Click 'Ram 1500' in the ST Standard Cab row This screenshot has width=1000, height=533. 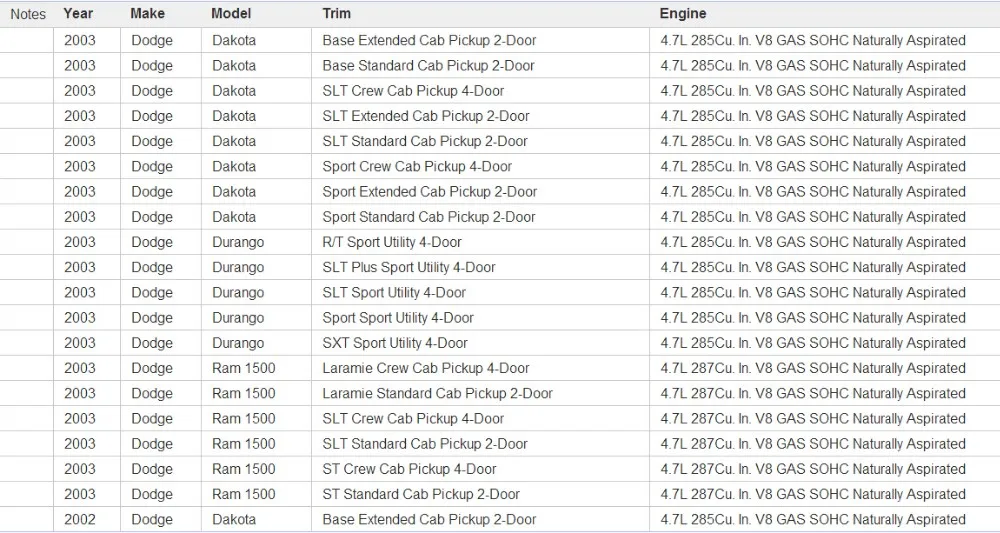click(244, 494)
